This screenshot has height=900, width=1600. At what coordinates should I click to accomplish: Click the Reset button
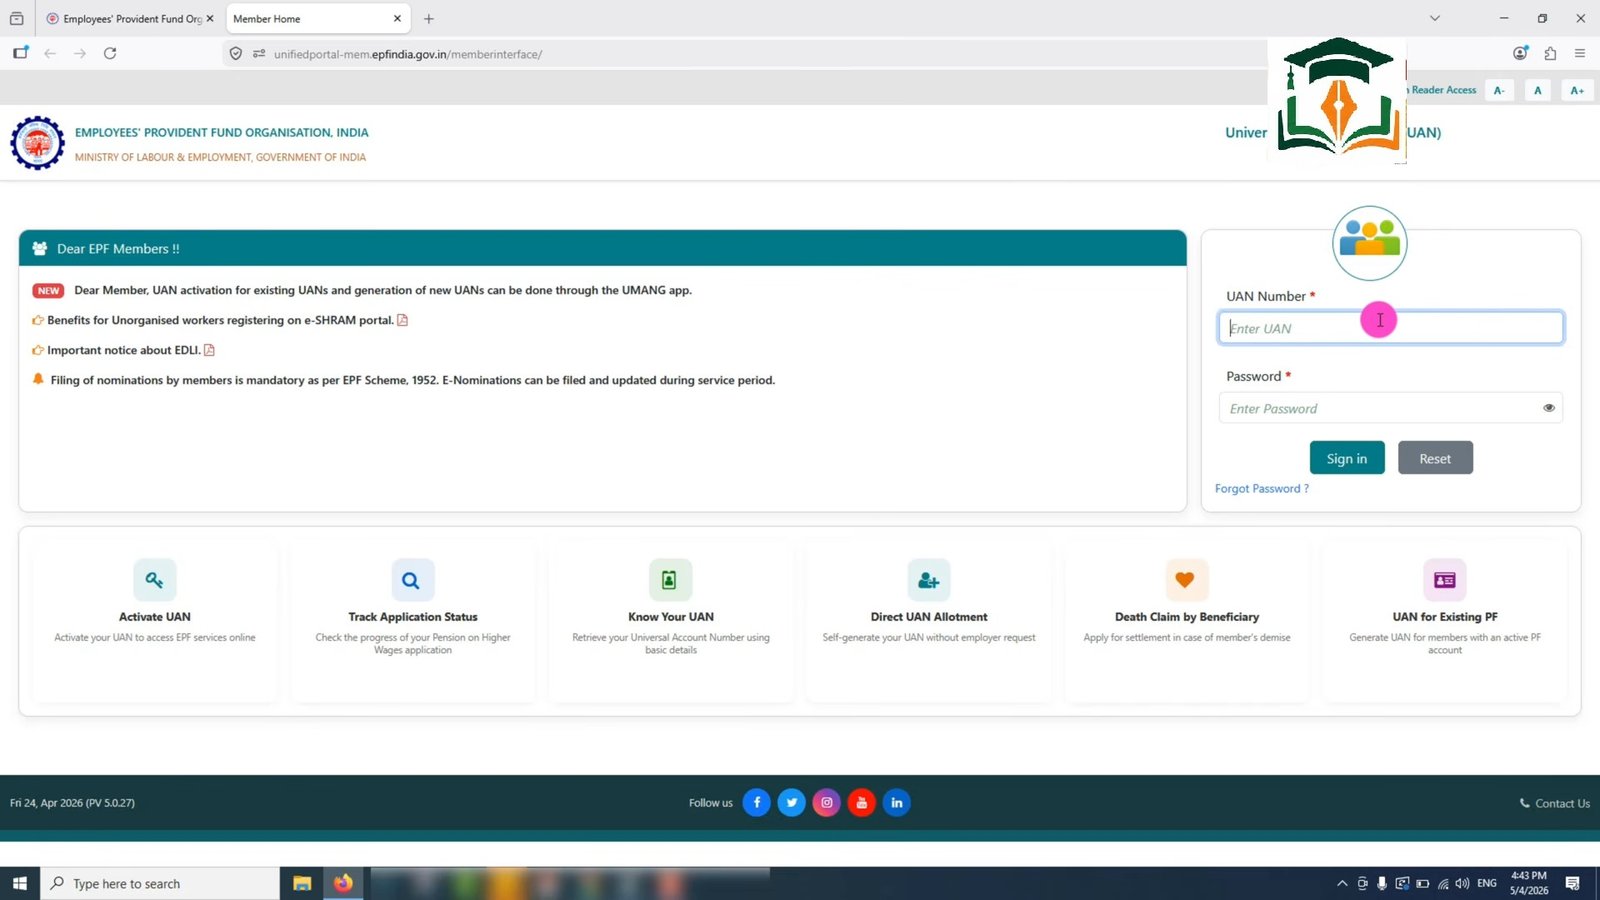(1435, 458)
